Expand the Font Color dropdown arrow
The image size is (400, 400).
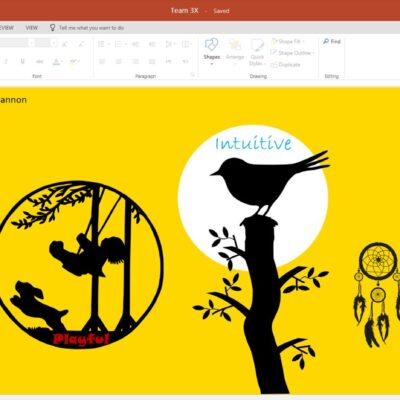click(x=62, y=62)
